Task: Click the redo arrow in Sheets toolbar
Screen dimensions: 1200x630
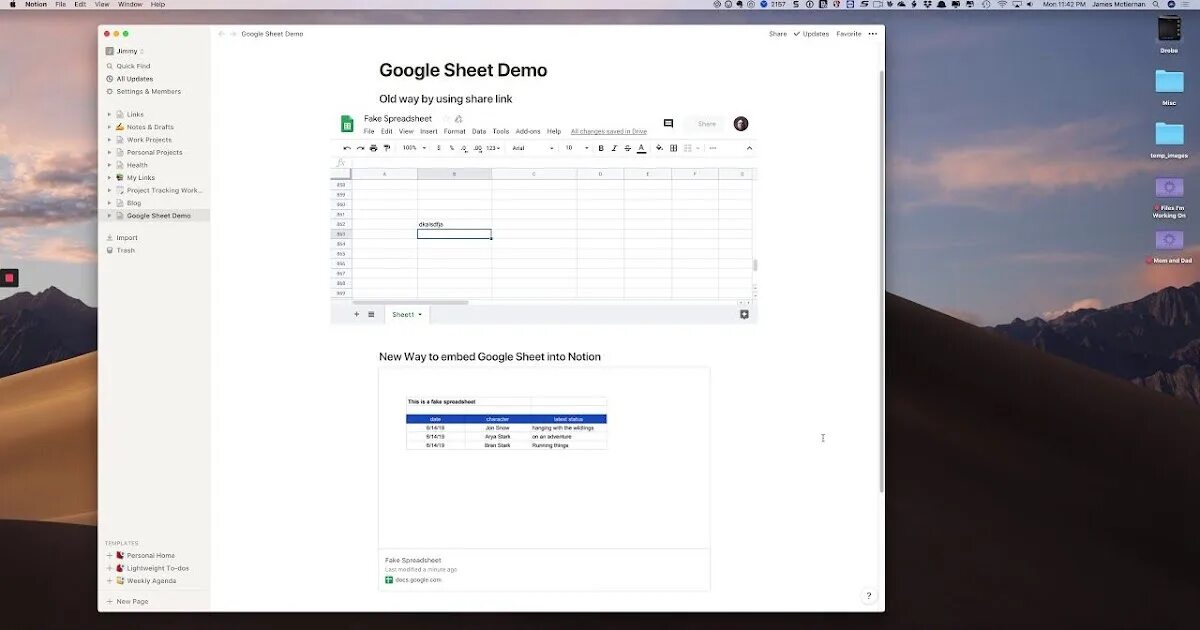Action: click(x=360, y=148)
